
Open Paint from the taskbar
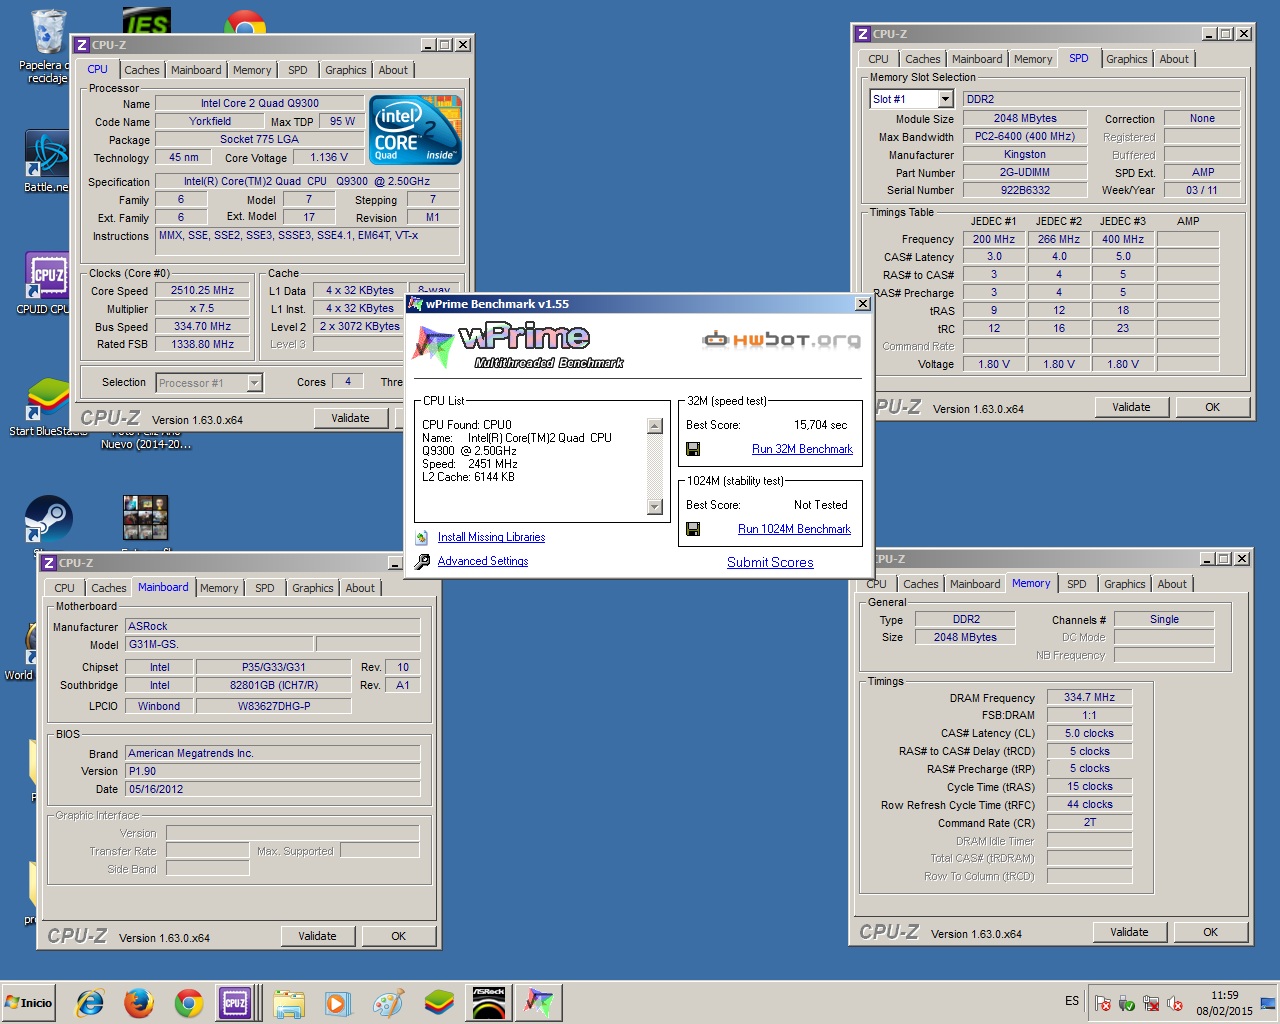pos(388,1002)
